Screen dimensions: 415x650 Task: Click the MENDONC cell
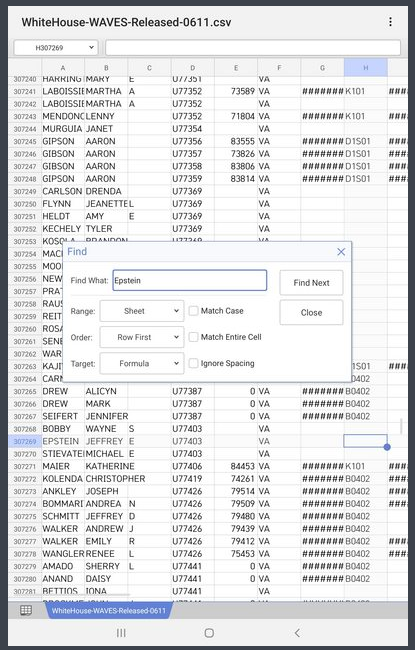click(63, 116)
